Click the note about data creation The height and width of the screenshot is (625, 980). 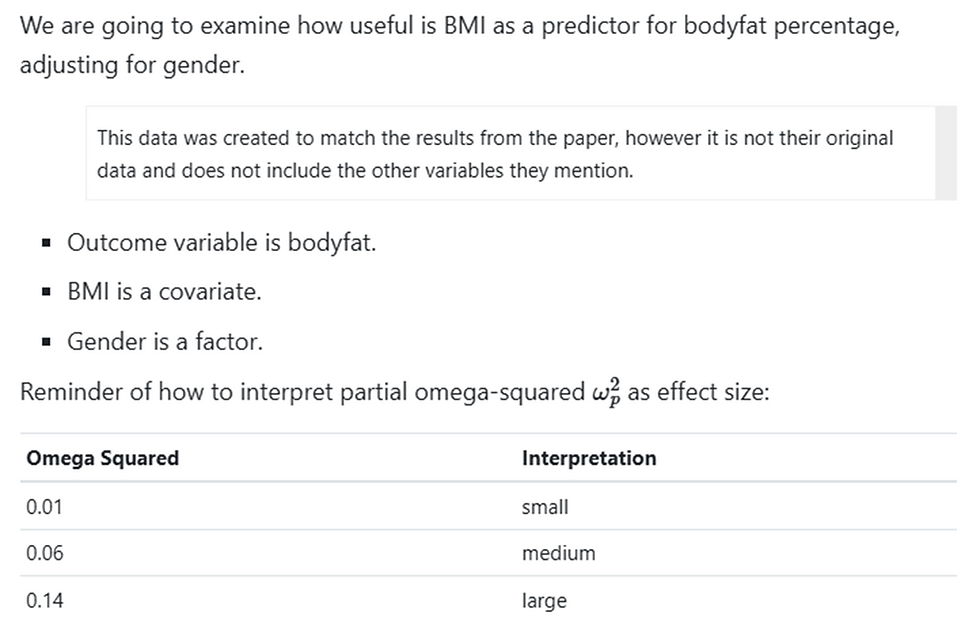tap(495, 154)
